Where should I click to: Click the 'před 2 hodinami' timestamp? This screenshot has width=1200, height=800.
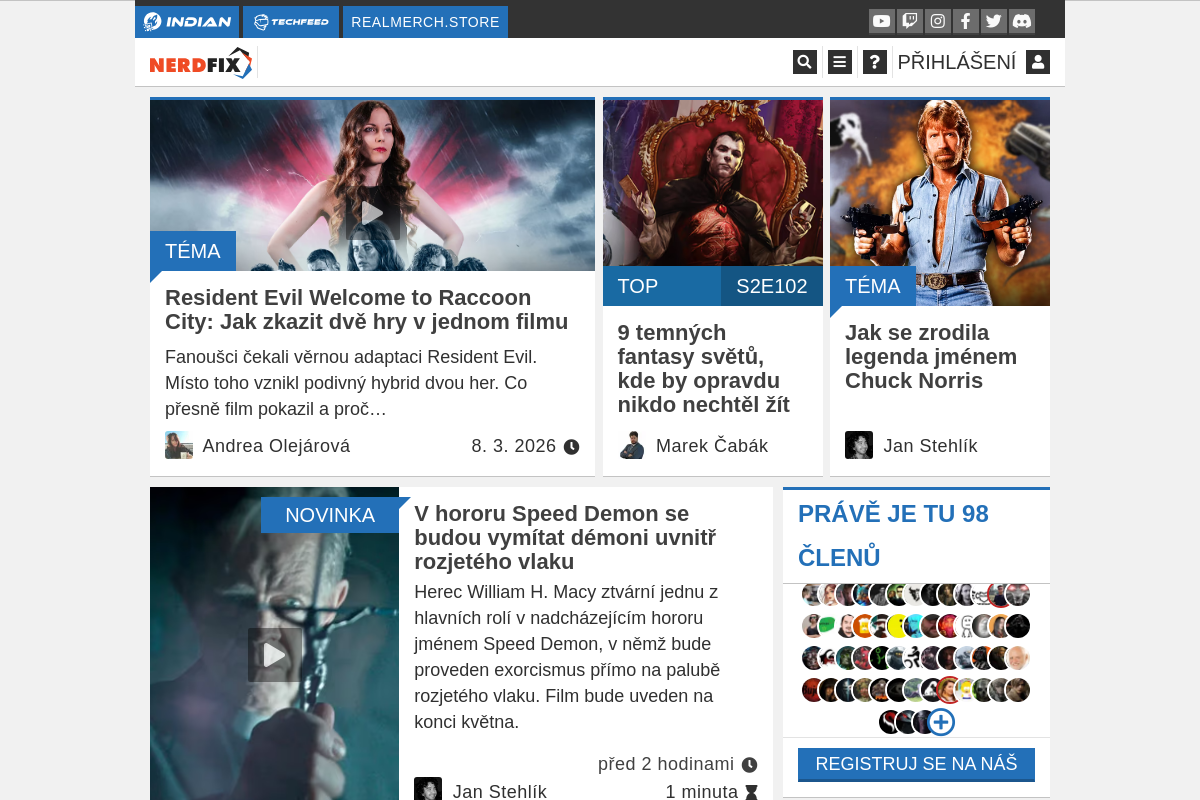click(x=666, y=764)
